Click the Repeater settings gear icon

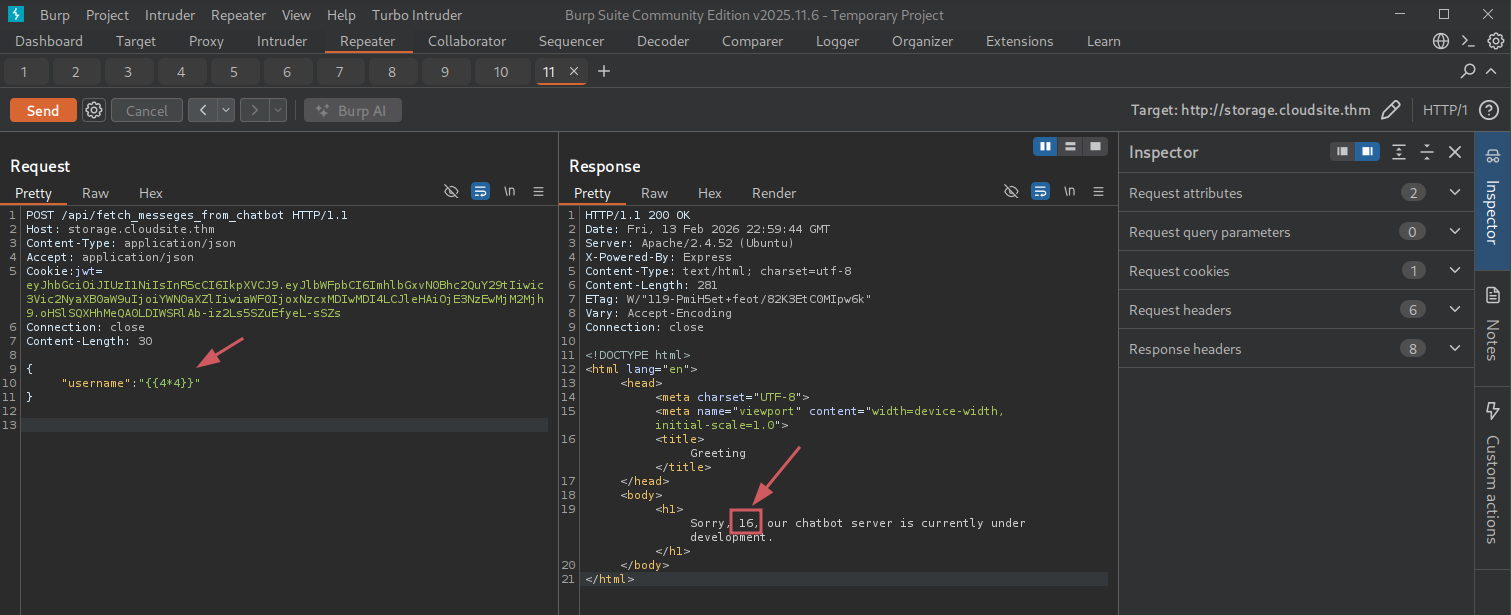coord(94,111)
